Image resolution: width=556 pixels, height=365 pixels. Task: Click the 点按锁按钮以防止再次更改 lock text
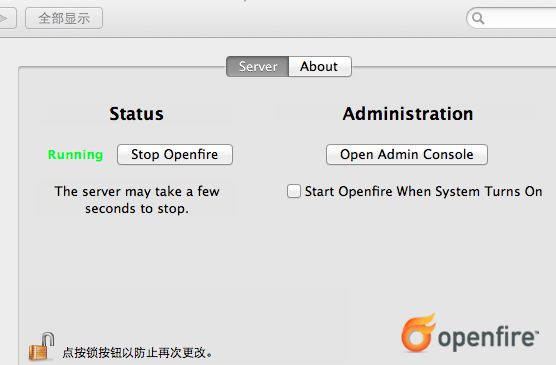point(138,353)
